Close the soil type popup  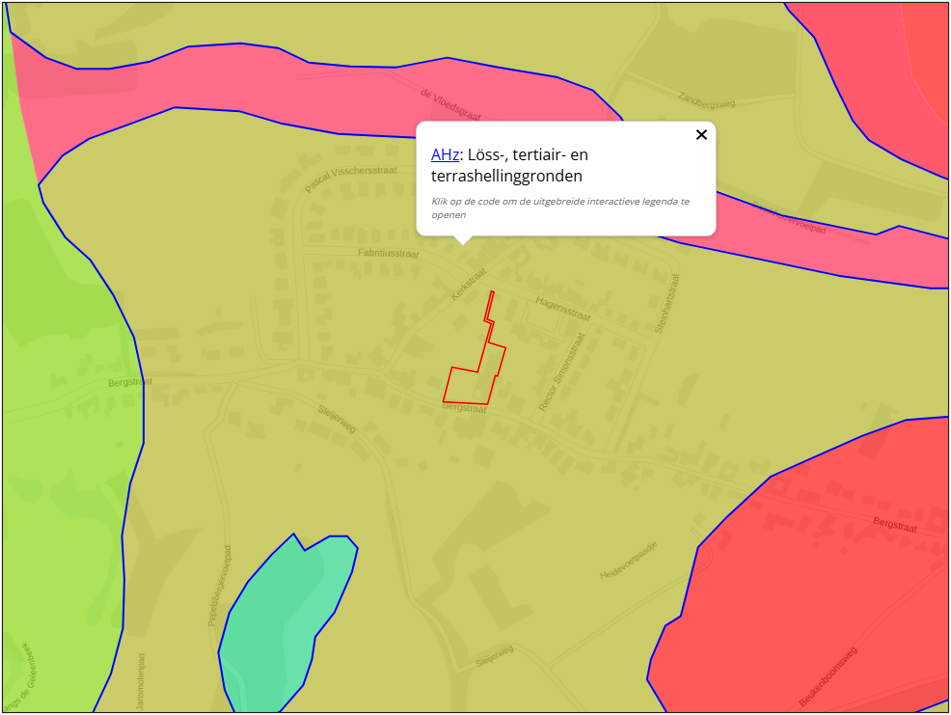701,135
